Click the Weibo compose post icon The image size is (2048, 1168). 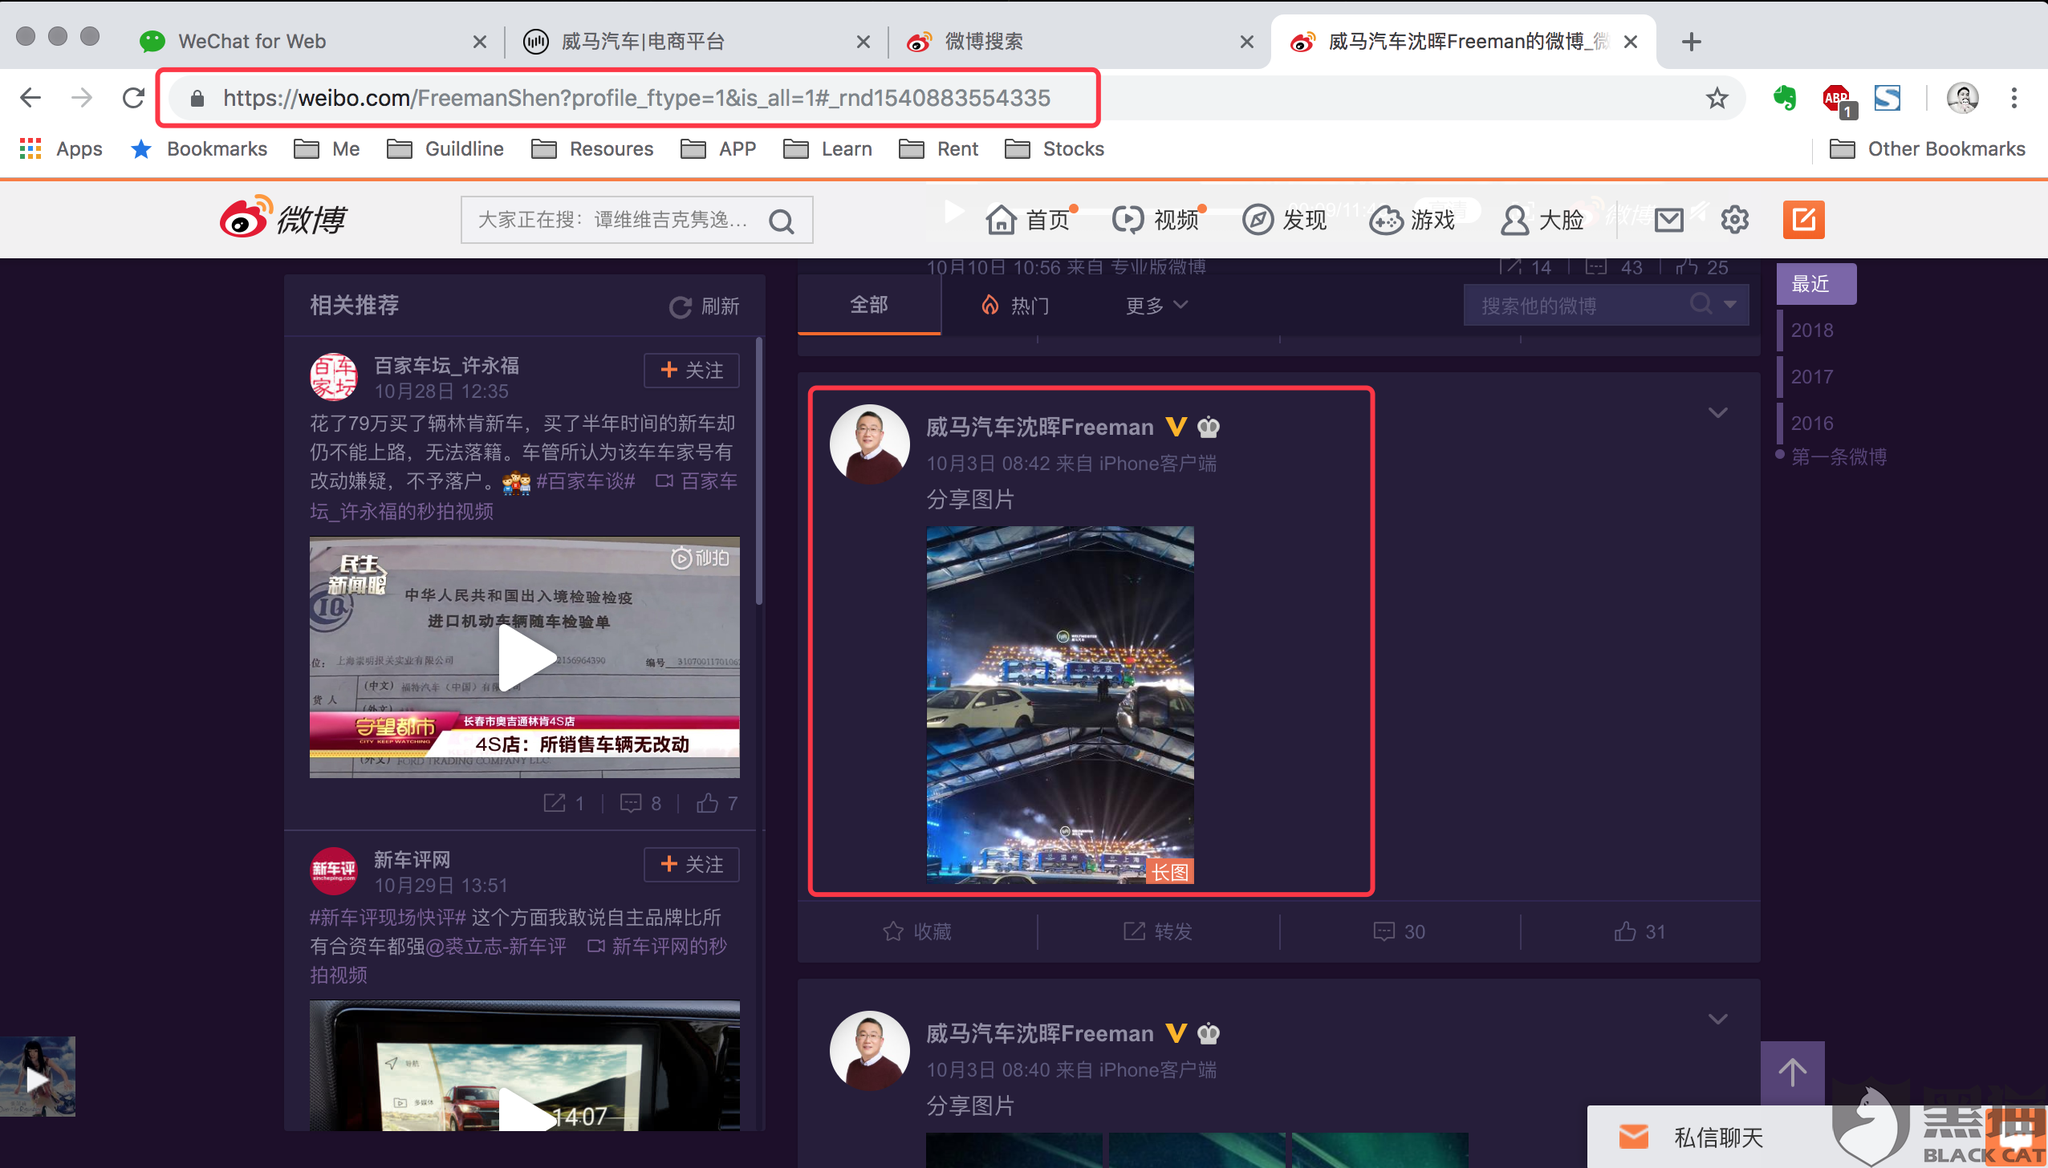1803,219
